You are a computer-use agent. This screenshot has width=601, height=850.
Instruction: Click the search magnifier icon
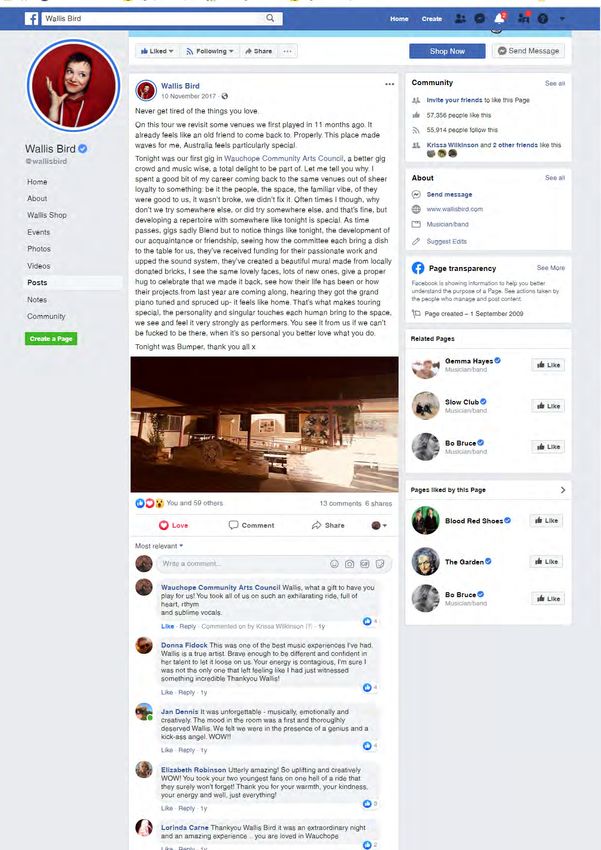(270, 18)
